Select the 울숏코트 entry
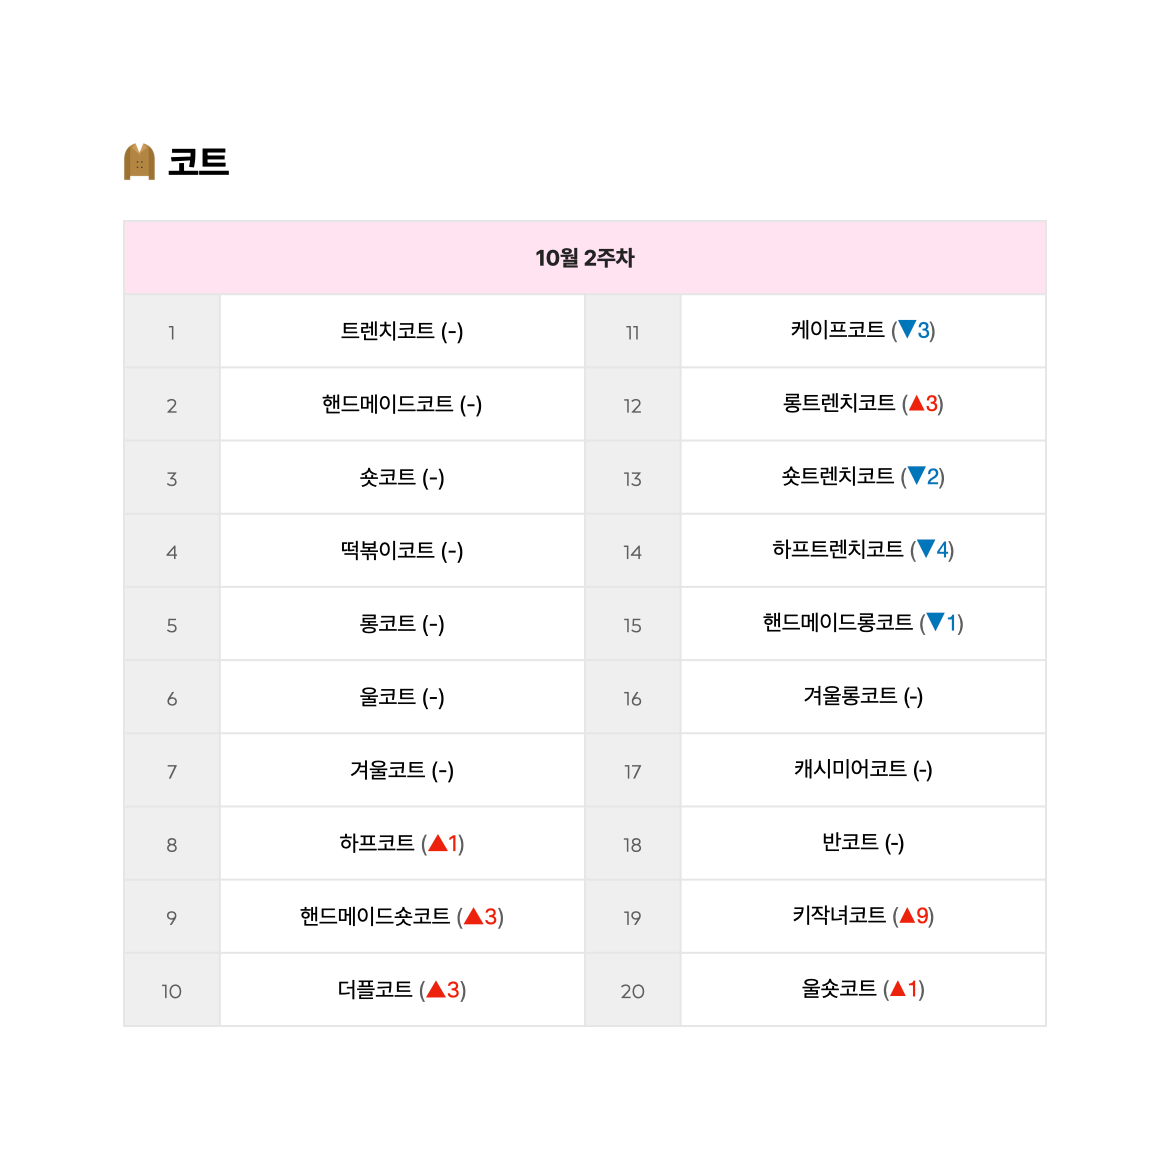Image resolution: width=1170 pixels, height=1170 pixels. click(839, 989)
